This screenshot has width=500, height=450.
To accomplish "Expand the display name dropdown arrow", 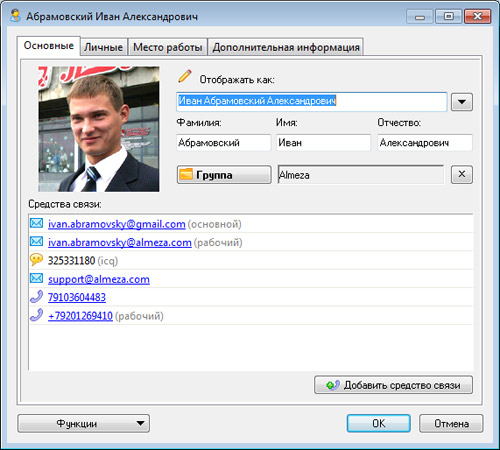I will tap(462, 102).
